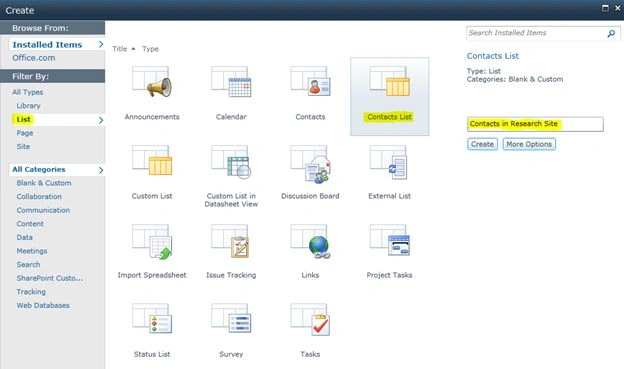Screen dimensions: 624x369
Task: Pick the Discussion Board template icon
Action: pyautogui.click(x=310, y=164)
